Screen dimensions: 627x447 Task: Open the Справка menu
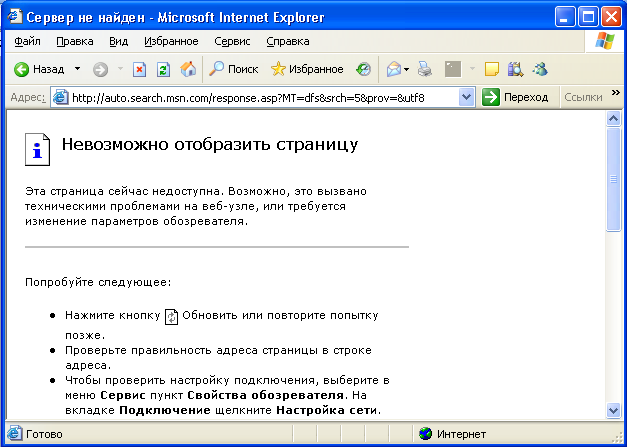pos(288,41)
